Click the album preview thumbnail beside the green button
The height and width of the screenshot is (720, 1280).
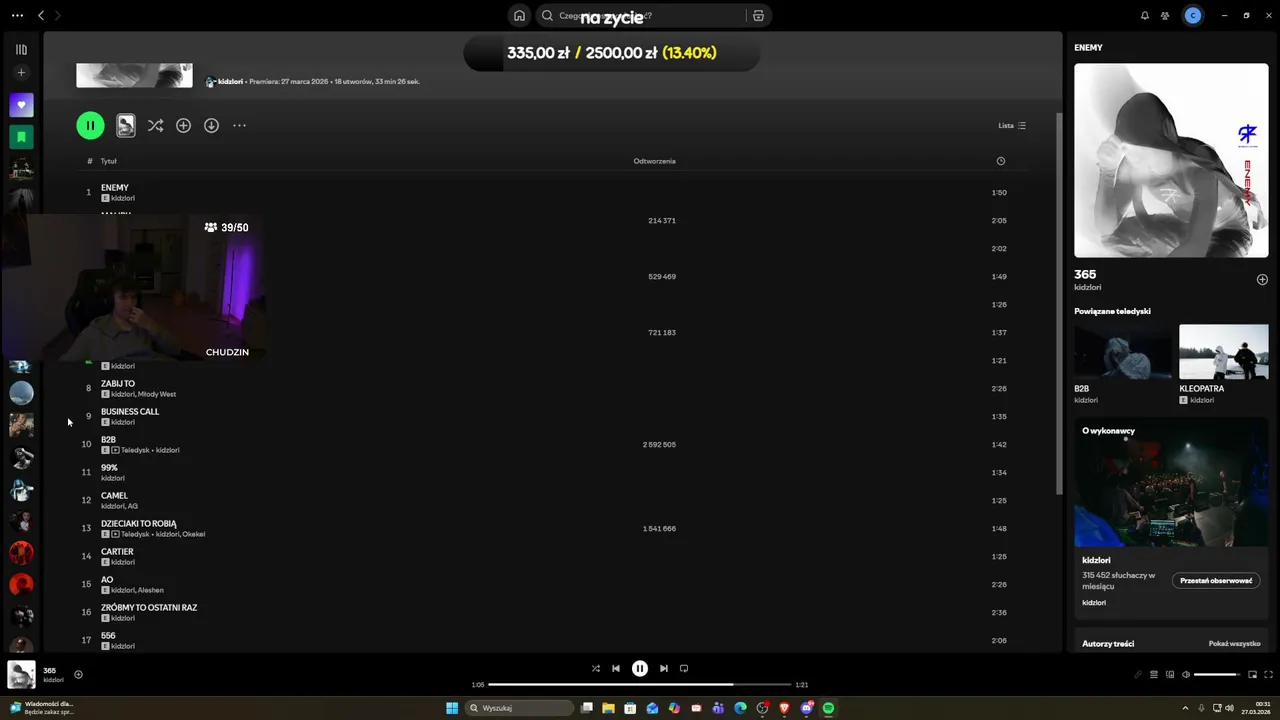click(125, 125)
